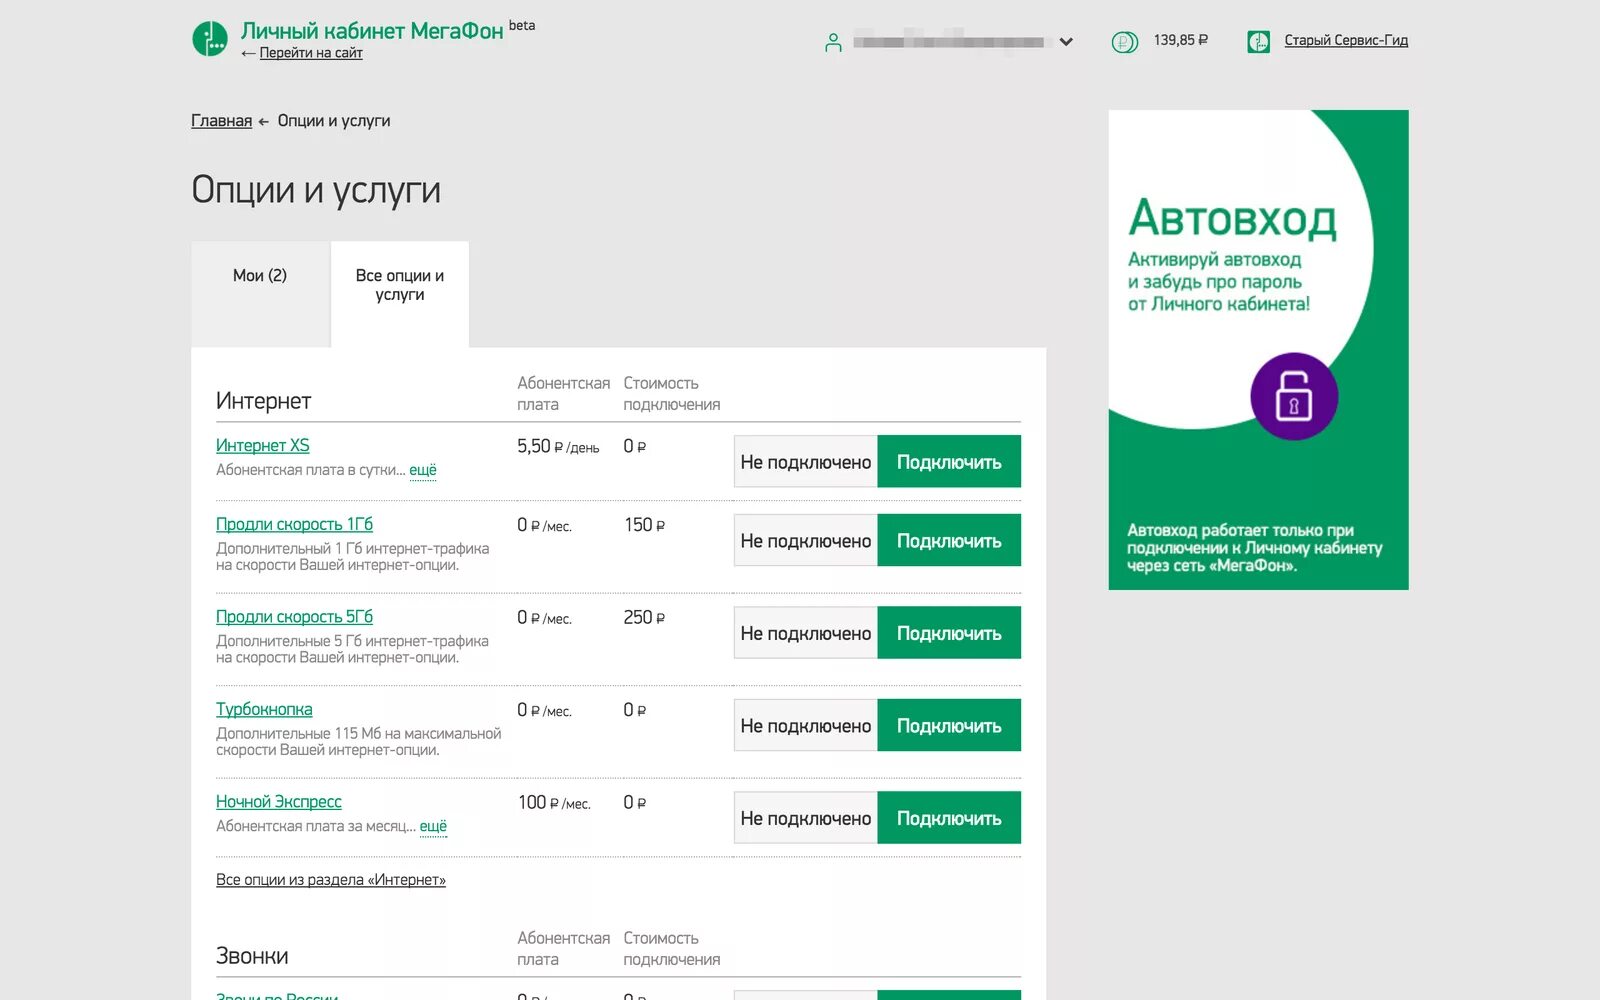Select the Все опции и услуги tab

tap(400, 294)
